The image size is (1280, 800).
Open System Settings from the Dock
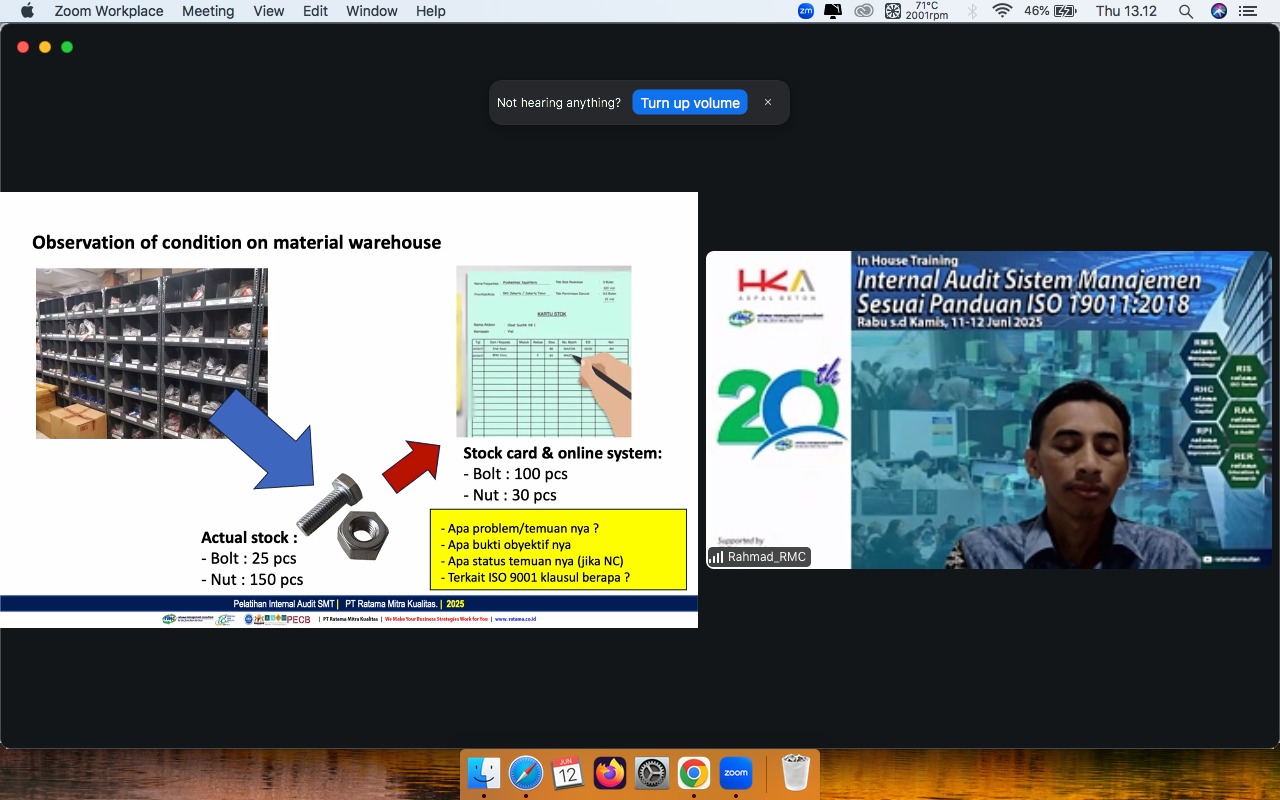(652, 773)
